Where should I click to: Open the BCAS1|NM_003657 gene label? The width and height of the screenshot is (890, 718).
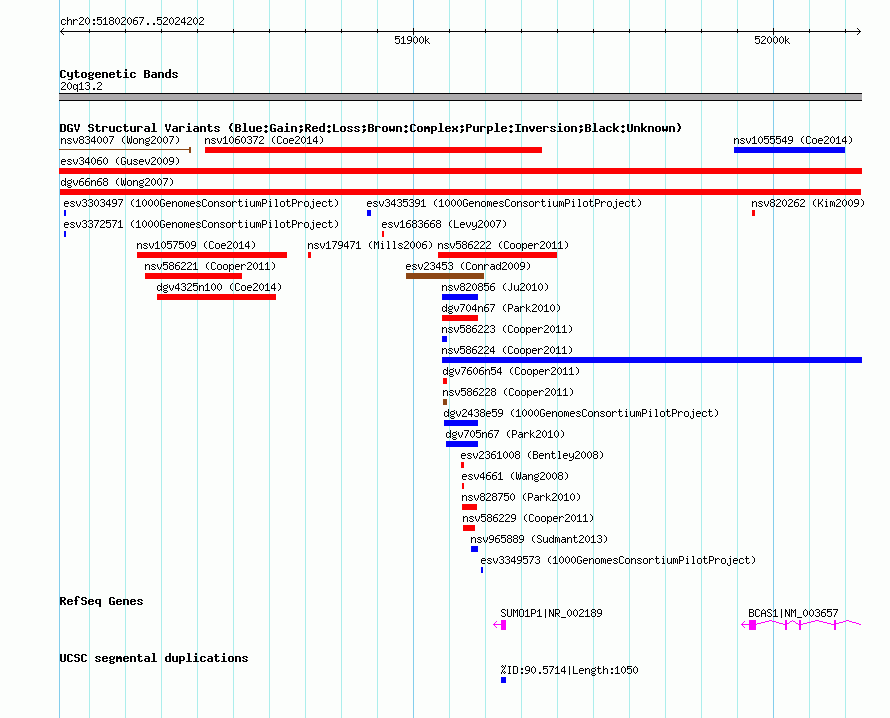pyautogui.click(x=793, y=613)
